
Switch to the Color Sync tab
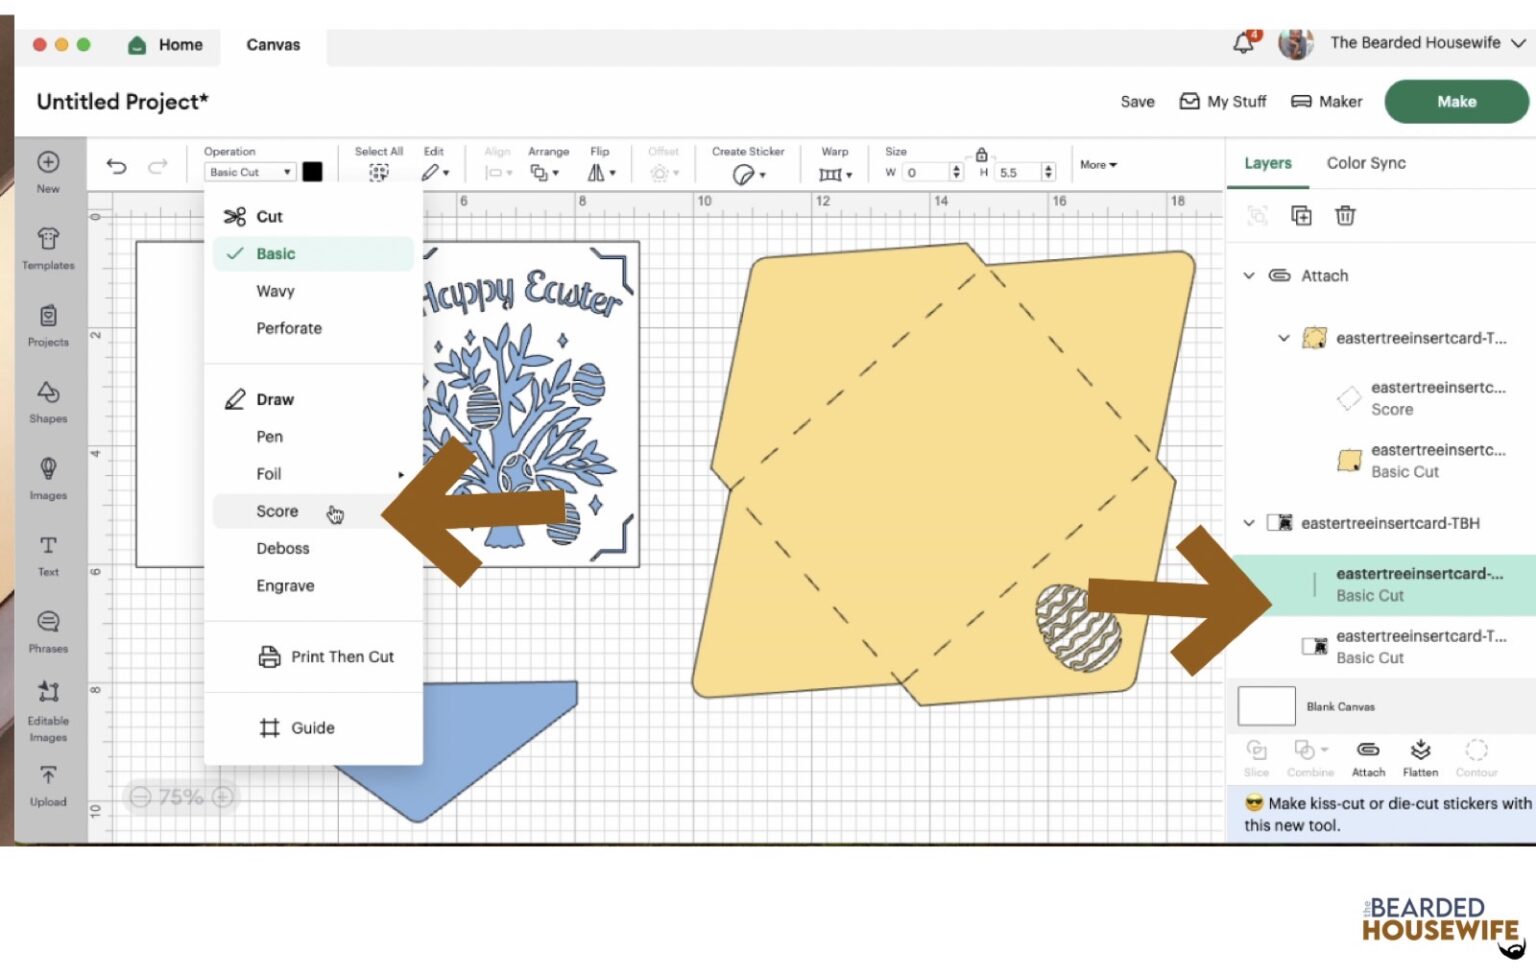pyautogui.click(x=1365, y=163)
